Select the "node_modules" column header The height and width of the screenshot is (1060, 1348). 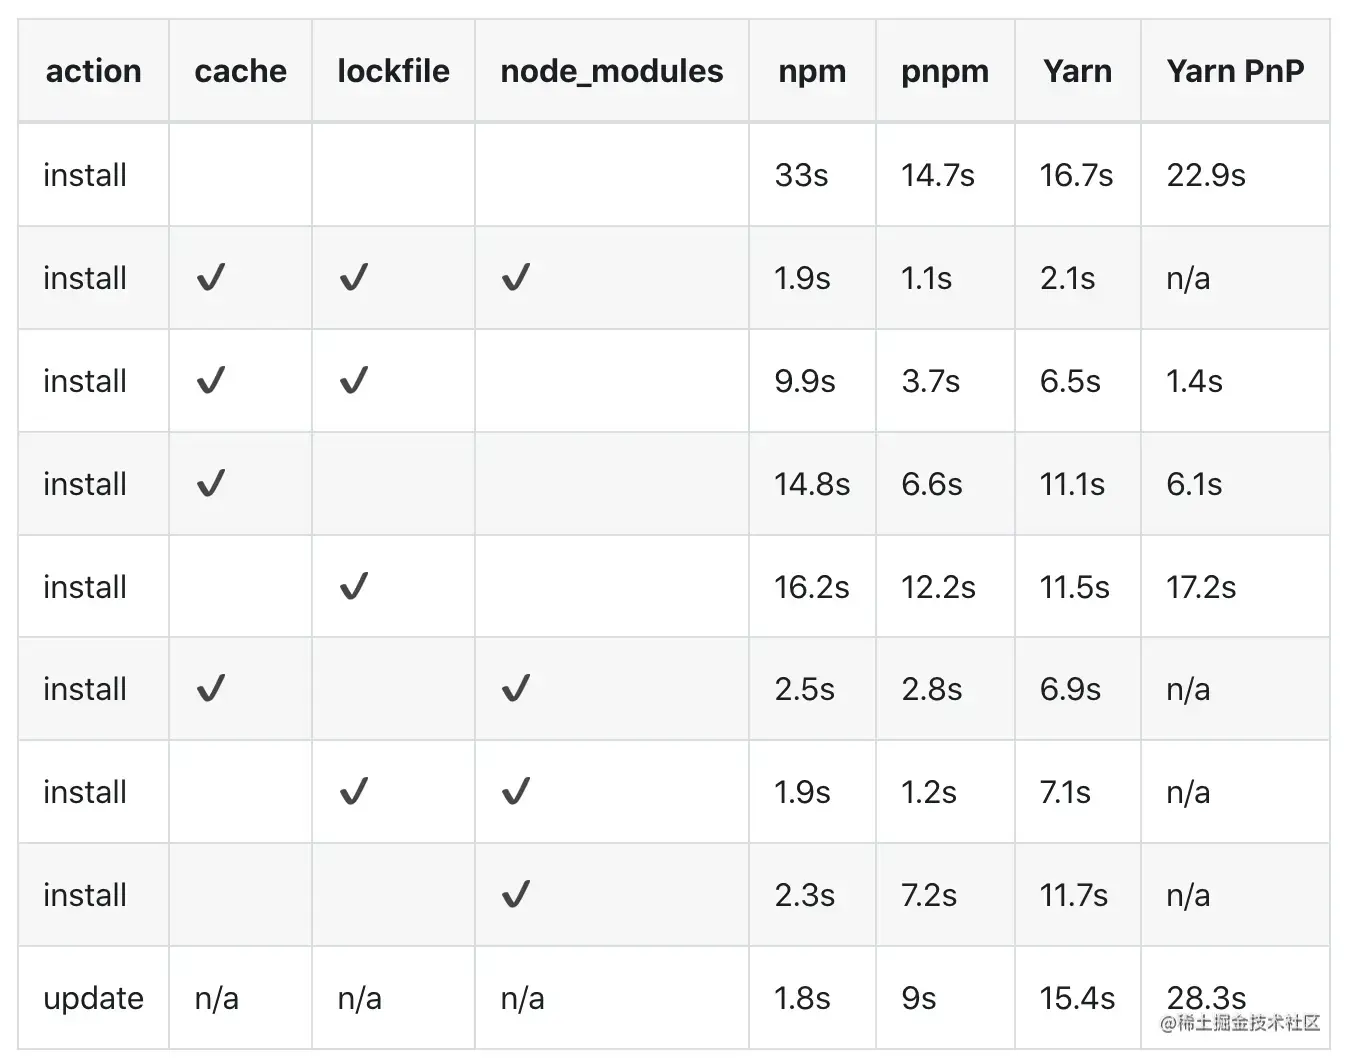tap(611, 71)
